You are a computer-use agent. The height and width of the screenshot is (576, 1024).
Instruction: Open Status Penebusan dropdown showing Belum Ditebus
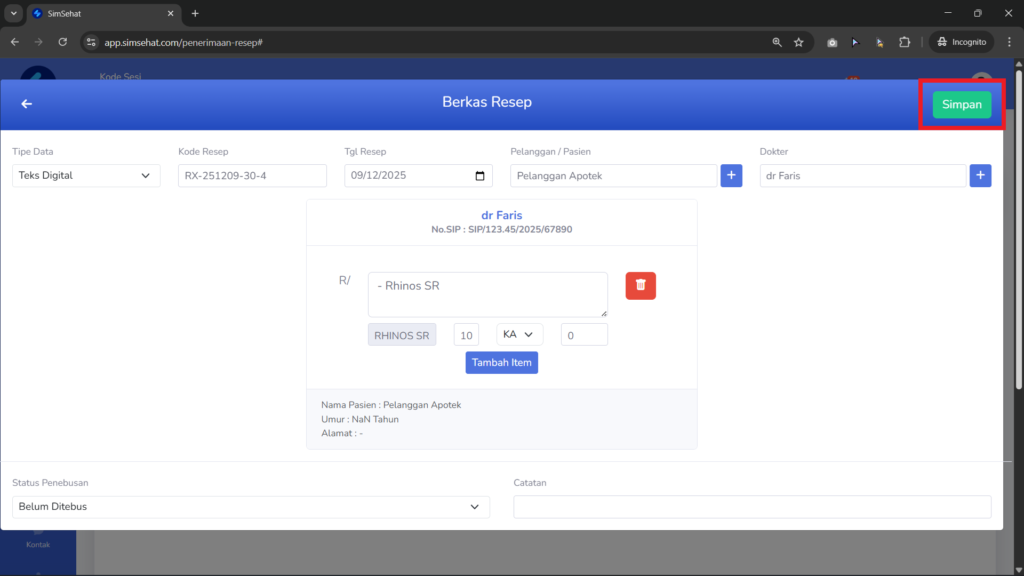[251, 507]
